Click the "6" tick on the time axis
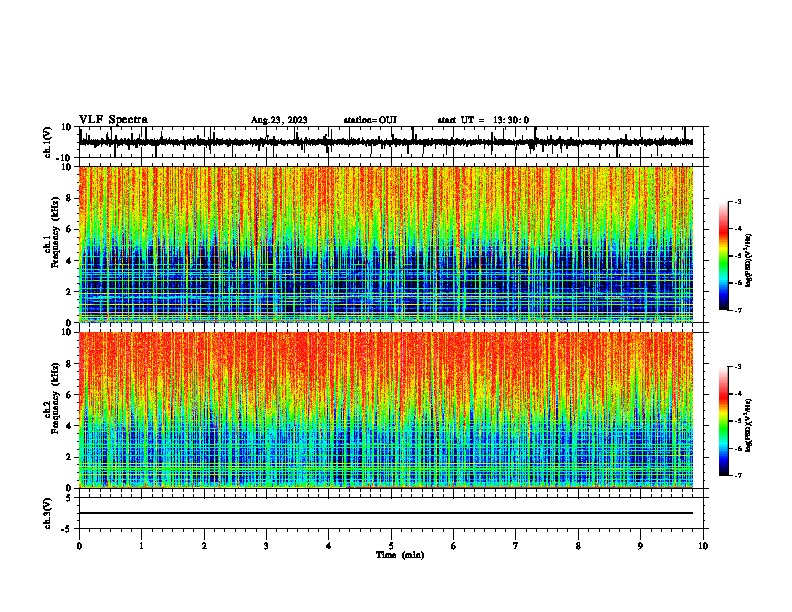 (x=454, y=546)
